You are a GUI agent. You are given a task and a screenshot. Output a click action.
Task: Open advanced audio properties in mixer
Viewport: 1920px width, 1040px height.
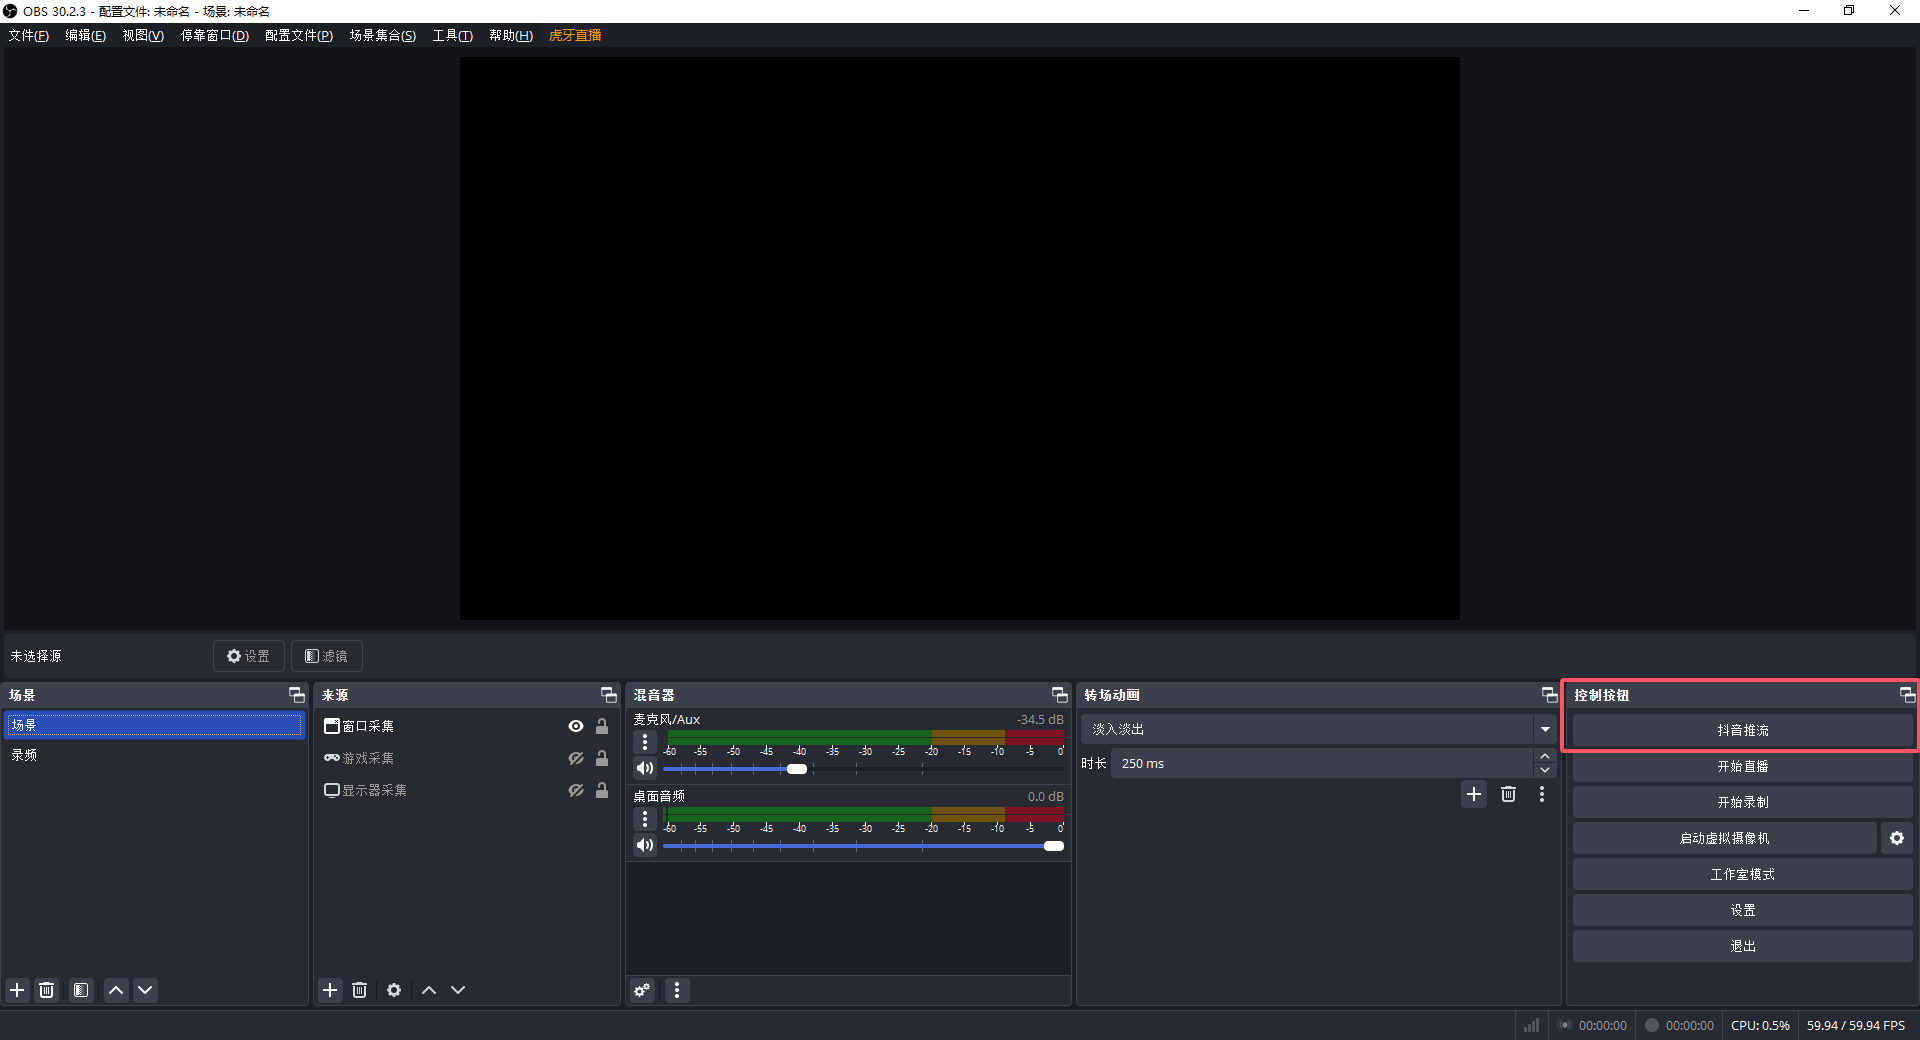click(x=641, y=990)
